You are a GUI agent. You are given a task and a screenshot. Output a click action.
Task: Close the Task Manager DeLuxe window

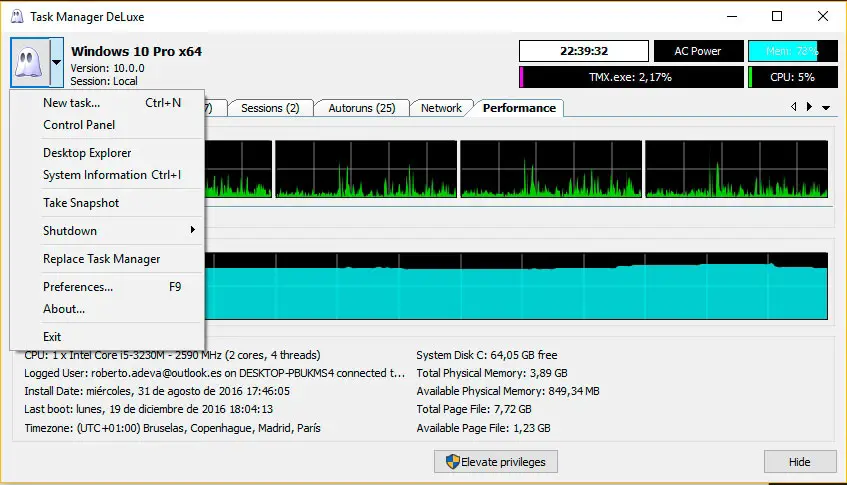tap(823, 16)
